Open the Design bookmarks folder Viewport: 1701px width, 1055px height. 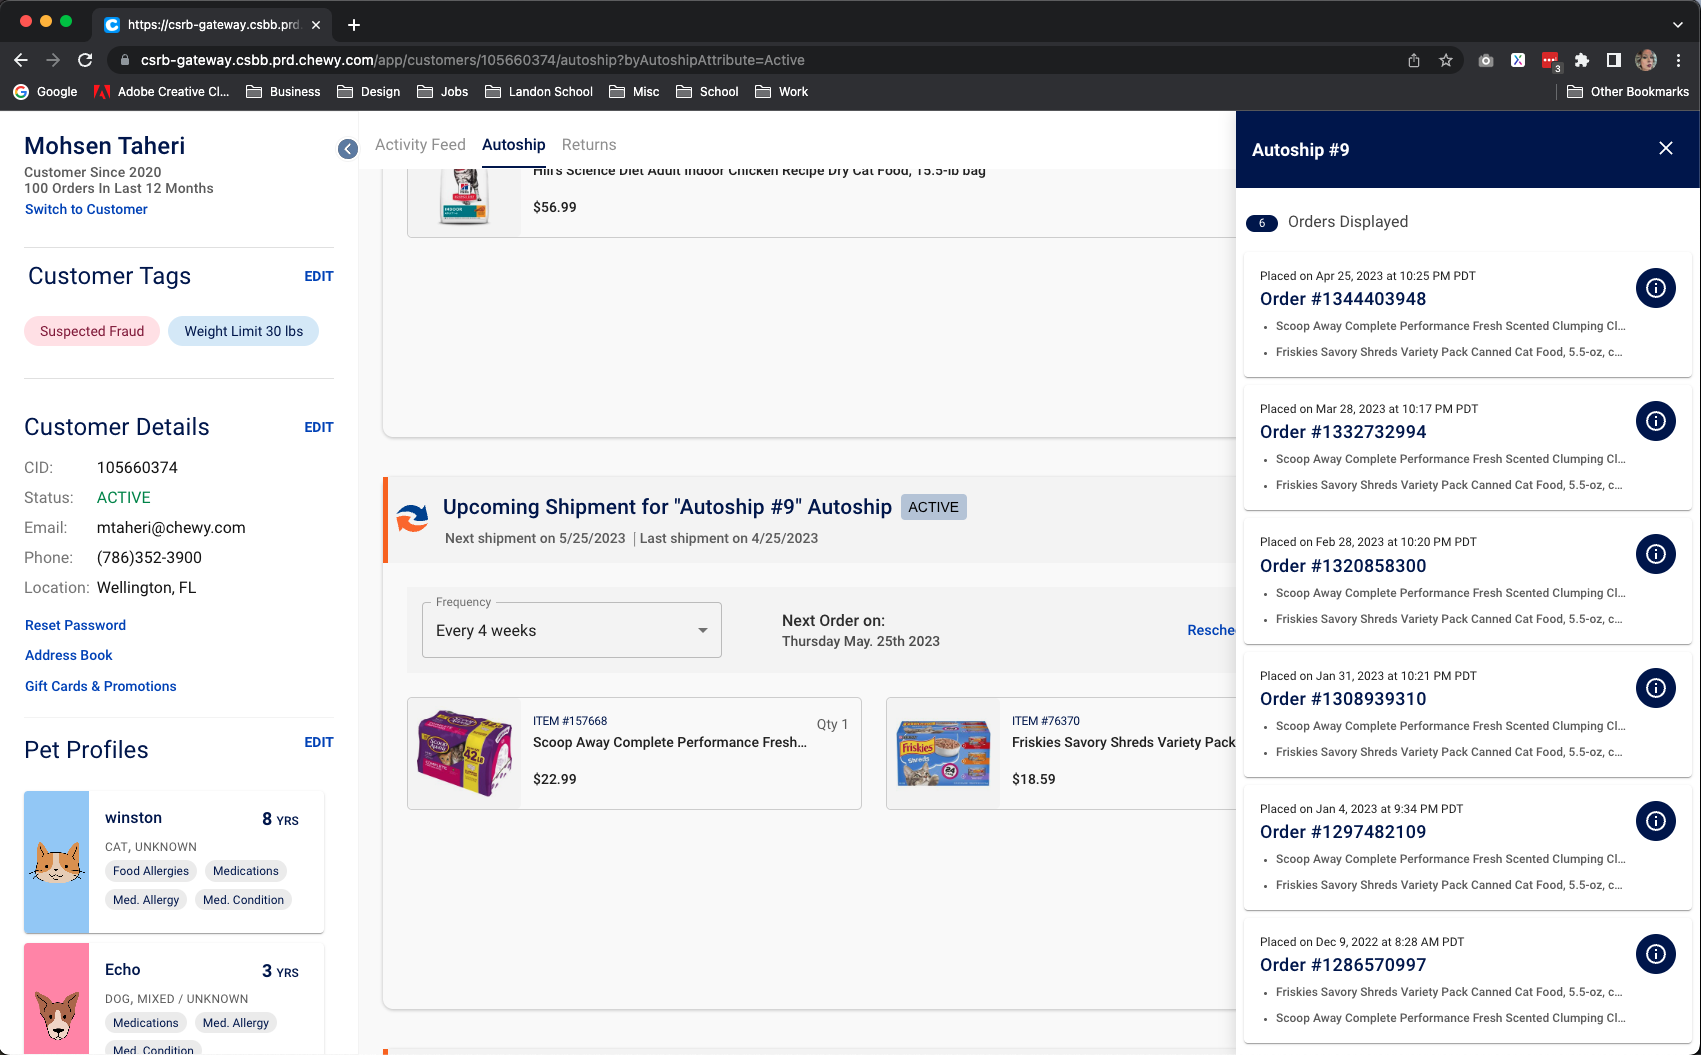pos(369,91)
